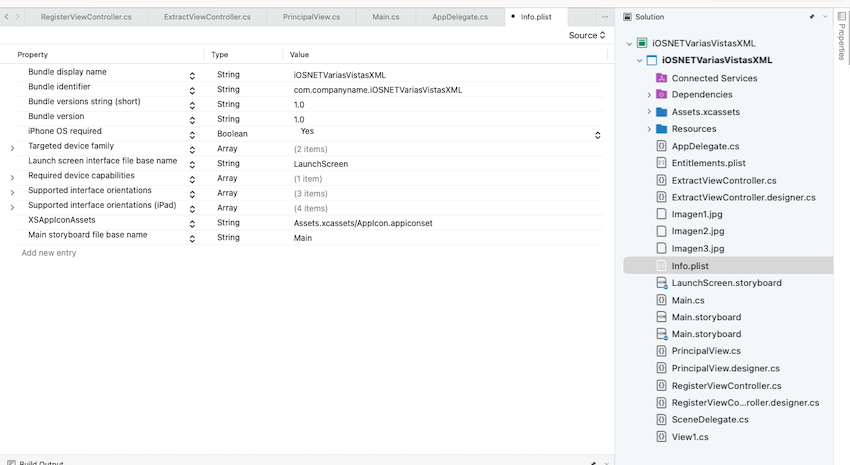
Task: Expand the Resources folder
Action: tap(649, 129)
